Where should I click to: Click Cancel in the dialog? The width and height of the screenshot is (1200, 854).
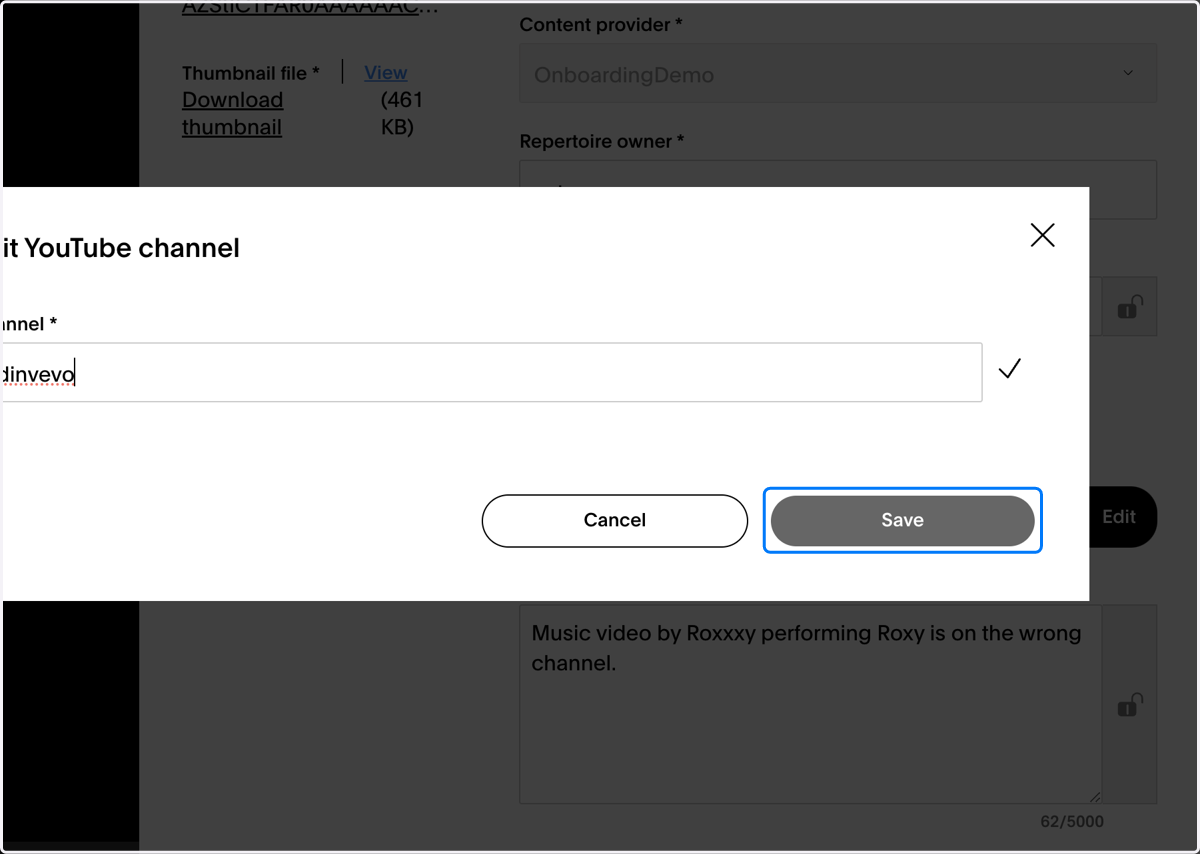coord(614,520)
